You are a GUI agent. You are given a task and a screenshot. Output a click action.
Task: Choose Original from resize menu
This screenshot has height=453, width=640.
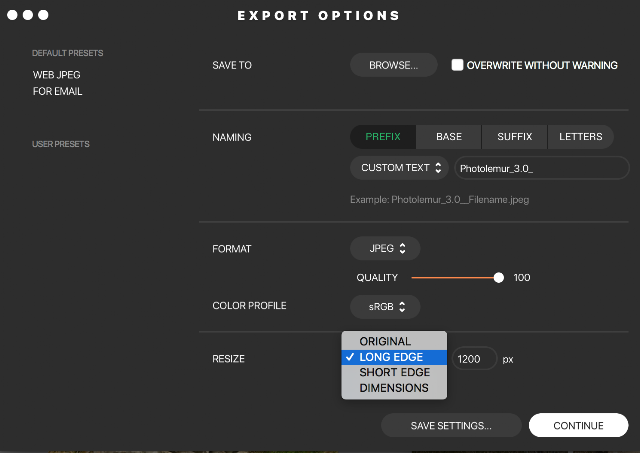pos(385,342)
